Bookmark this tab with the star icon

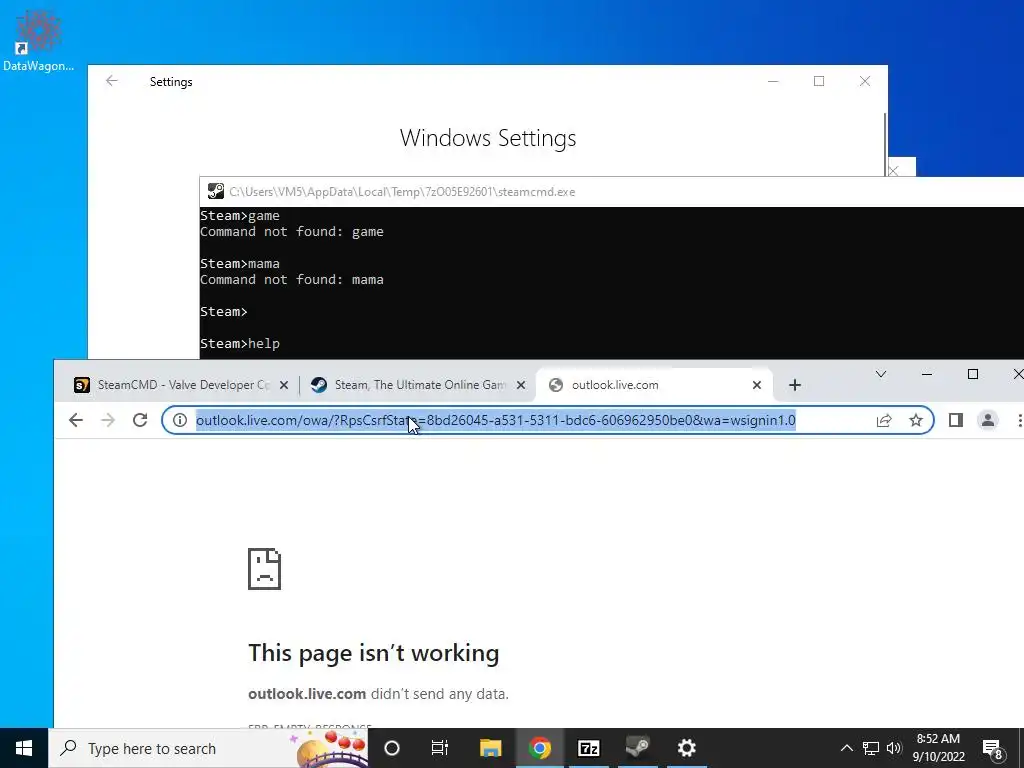[x=916, y=420]
